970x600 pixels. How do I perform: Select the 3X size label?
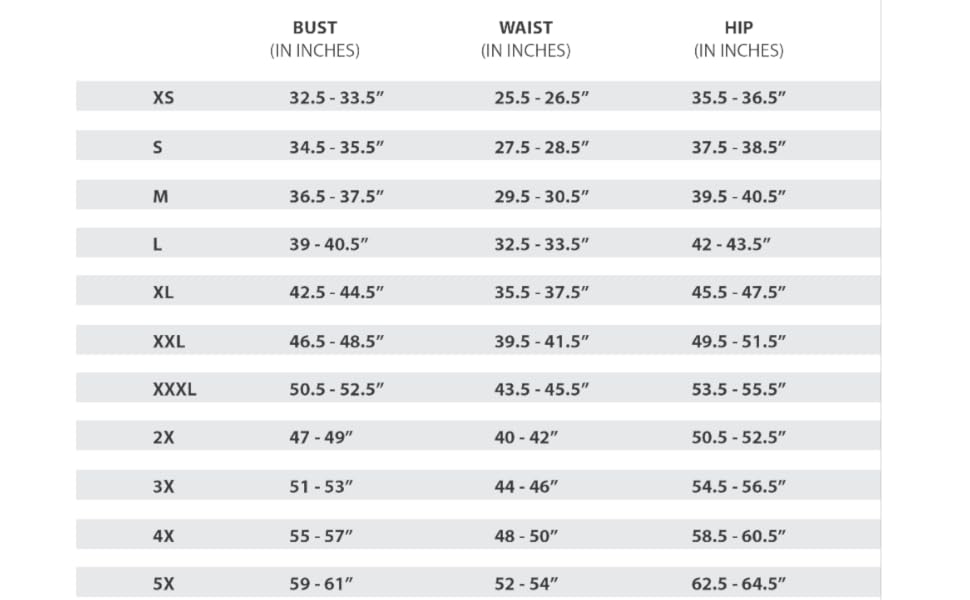pyautogui.click(x=163, y=487)
